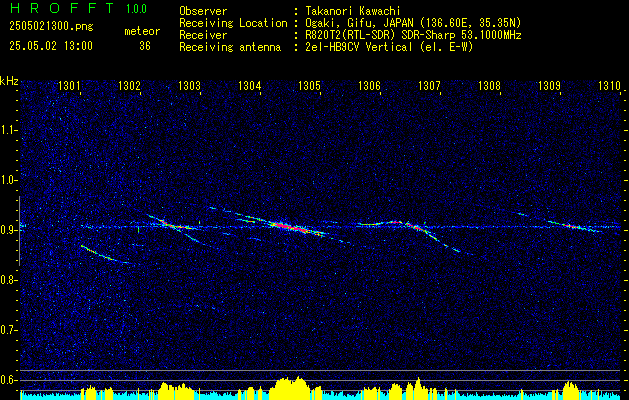The height and width of the screenshot is (400, 629).
Task: Click the meteor echo trail after 1301
Action: [104, 254]
